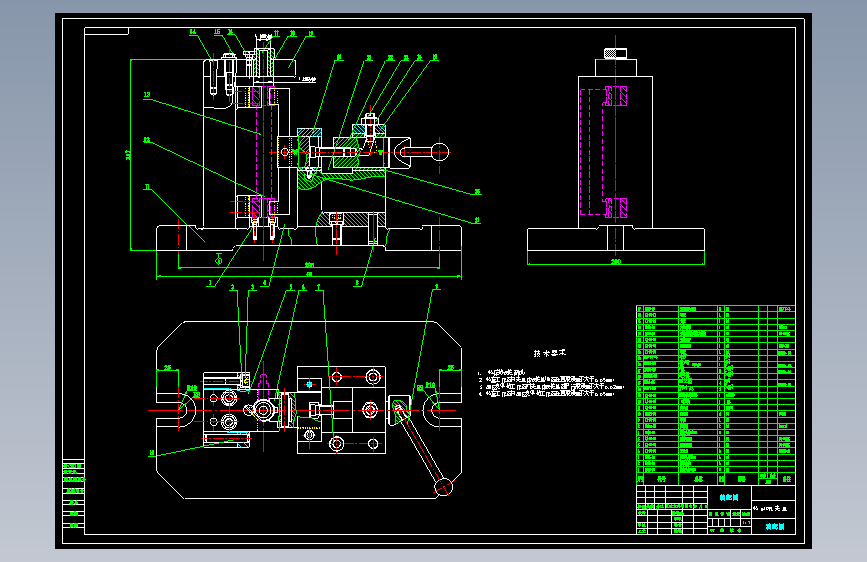Click the cyan 装配图 label in title block bottom-right corner
867x562 pixels.
pyautogui.click(x=775, y=527)
